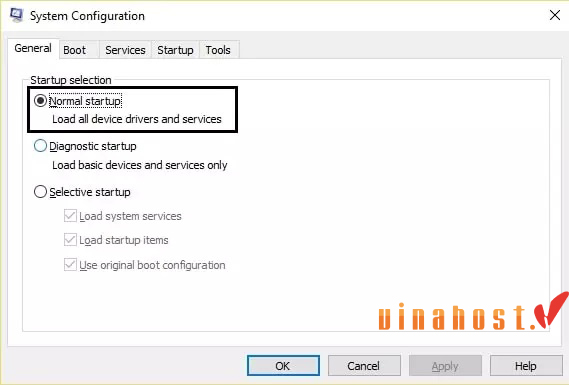The image size is (569, 385).
Task: Close the System Configuration window
Action: tap(555, 15)
